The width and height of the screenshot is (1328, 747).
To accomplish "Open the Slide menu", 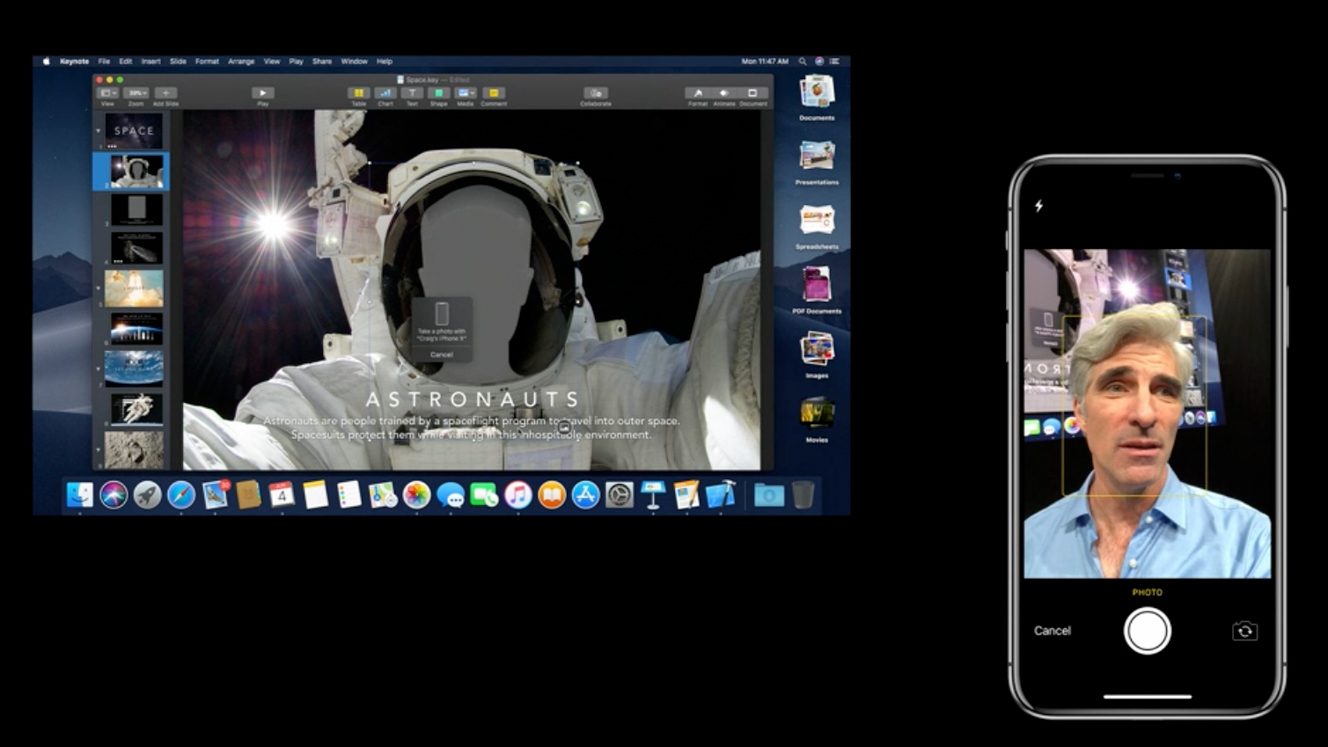I will (x=178, y=61).
